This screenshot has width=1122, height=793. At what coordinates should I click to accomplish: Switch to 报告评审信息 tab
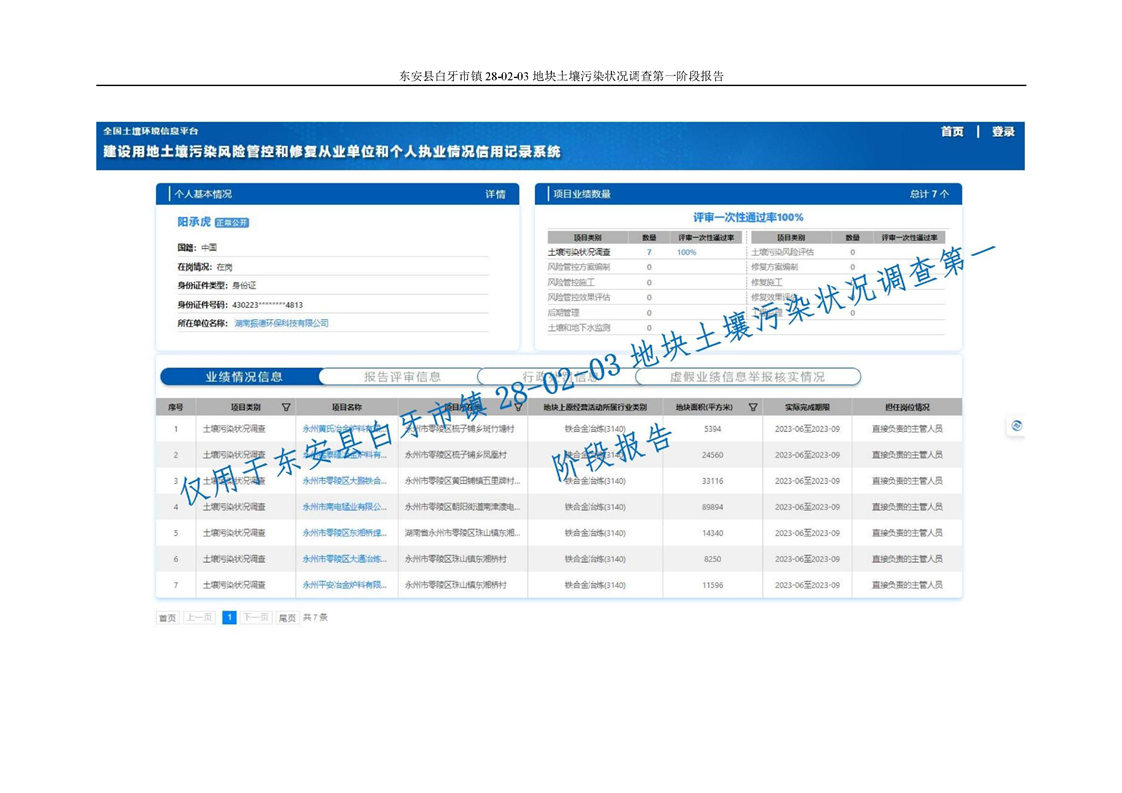pyautogui.click(x=401, y=377)
